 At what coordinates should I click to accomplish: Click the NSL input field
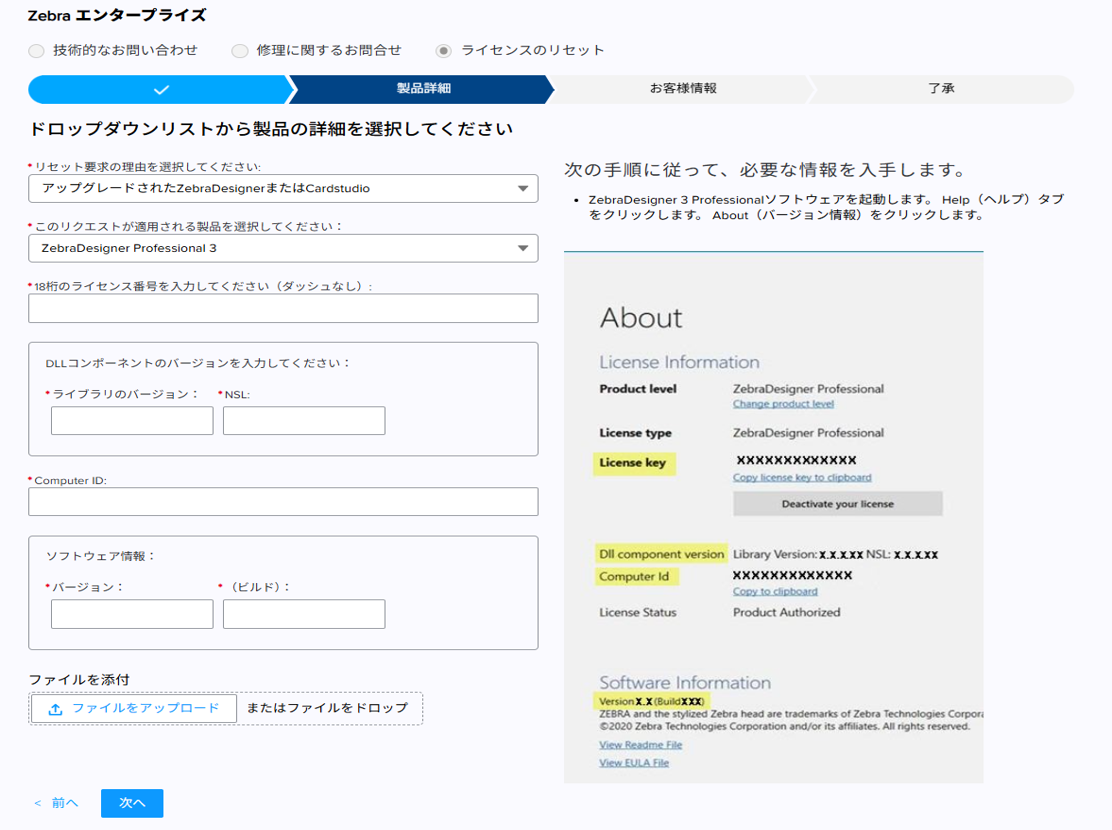(x=304, y=421)
